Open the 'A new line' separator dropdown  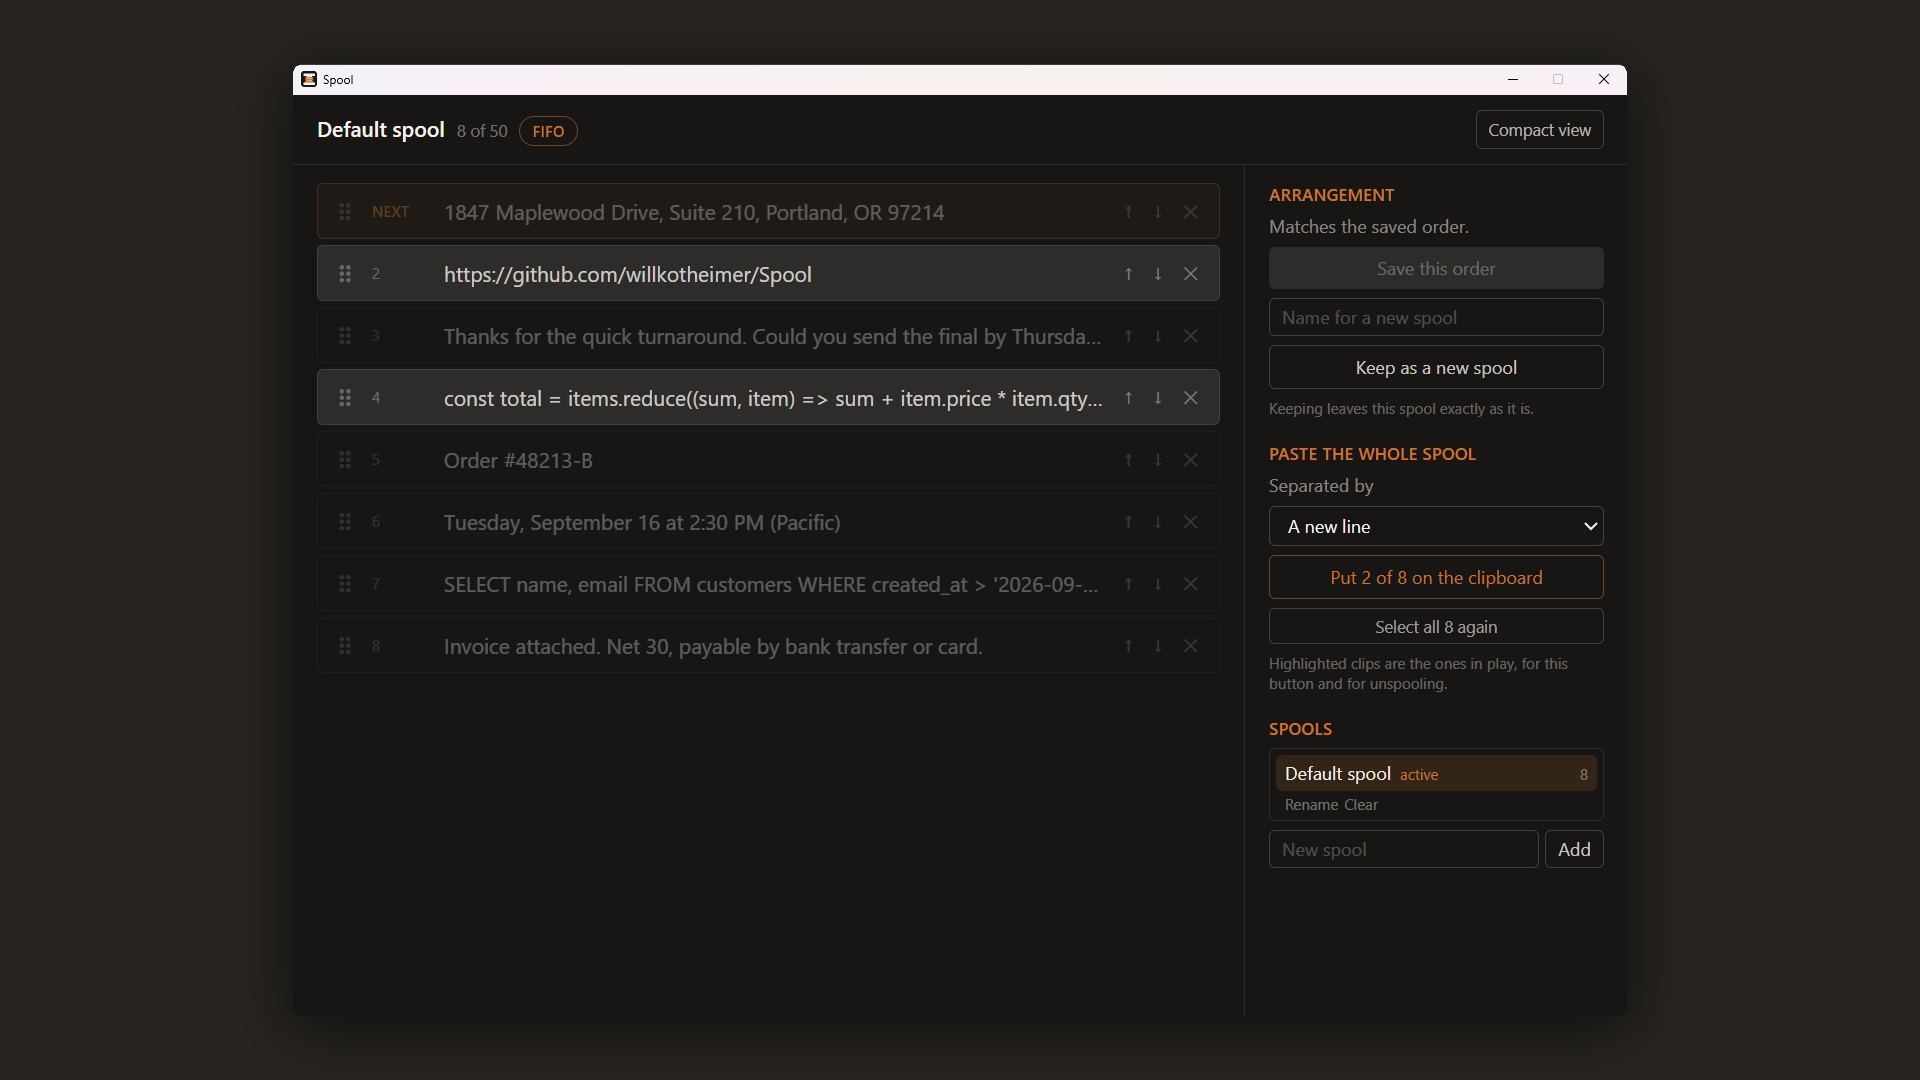point(1436,527)
